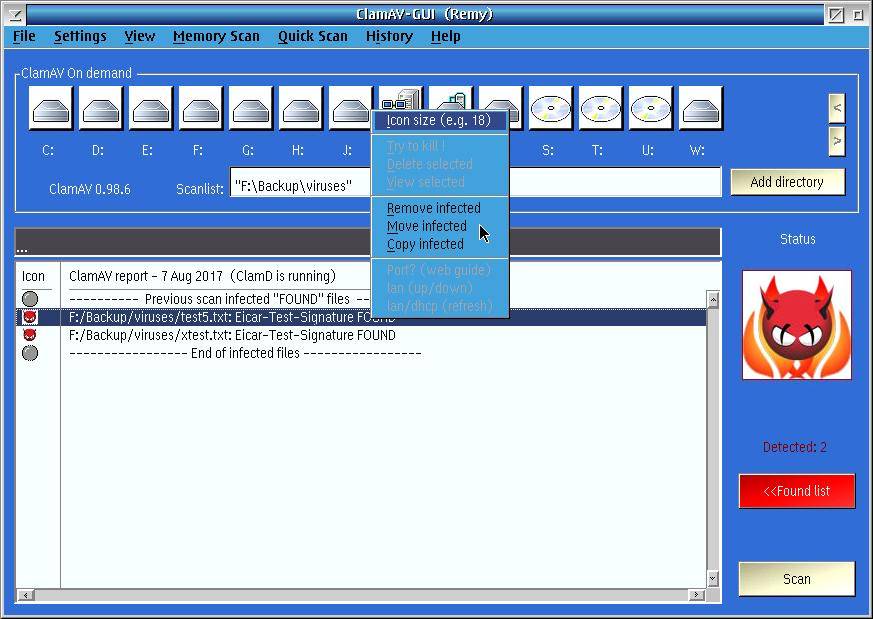Image resolution: width=873 pixels, height=619 pixels.
Task: Click the Icon column header
Action: (33, 276)
